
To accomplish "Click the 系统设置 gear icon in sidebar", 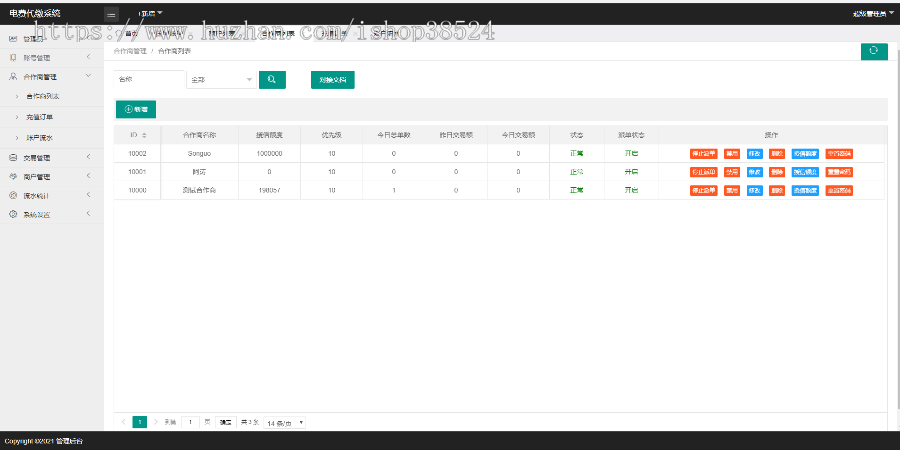I will tap(13, 214).
